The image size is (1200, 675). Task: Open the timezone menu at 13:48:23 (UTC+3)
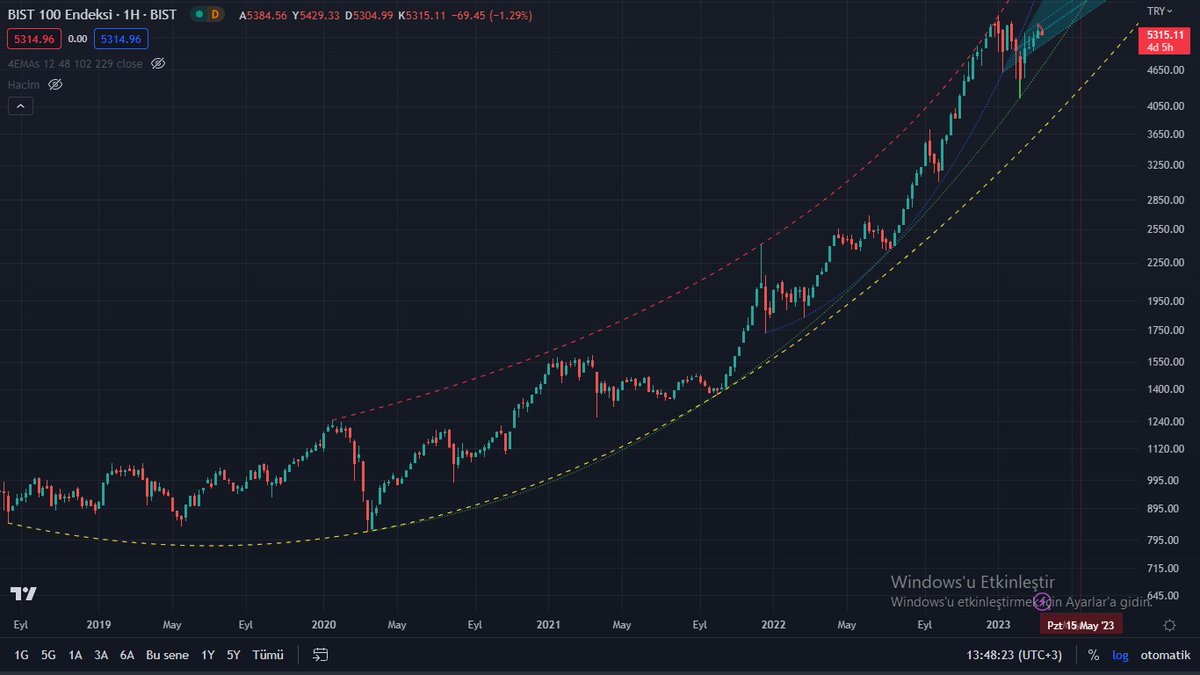click(1014, 655)
